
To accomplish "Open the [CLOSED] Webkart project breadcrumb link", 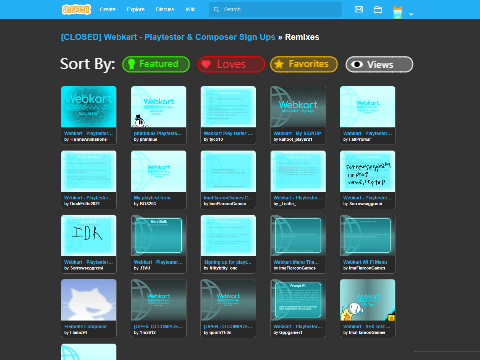I will [168, 37].
